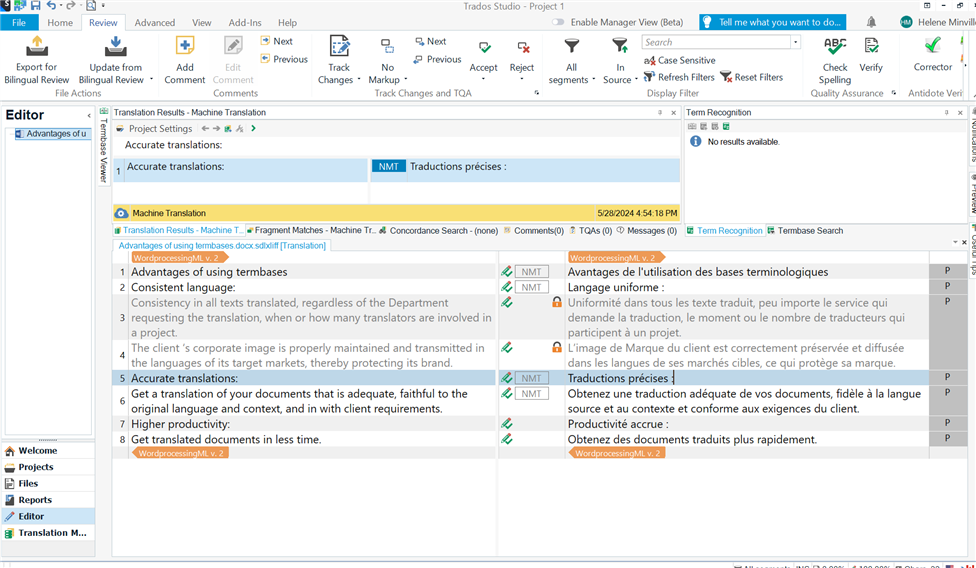Click Tell me what you want to do
The width and height of the screenshot is (976, 568).
tap(772, 22)
